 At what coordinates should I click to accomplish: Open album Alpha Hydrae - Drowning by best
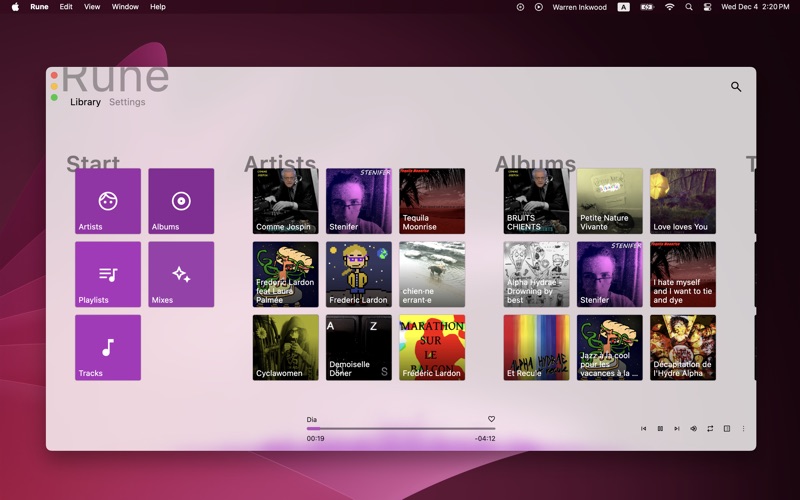536,274
